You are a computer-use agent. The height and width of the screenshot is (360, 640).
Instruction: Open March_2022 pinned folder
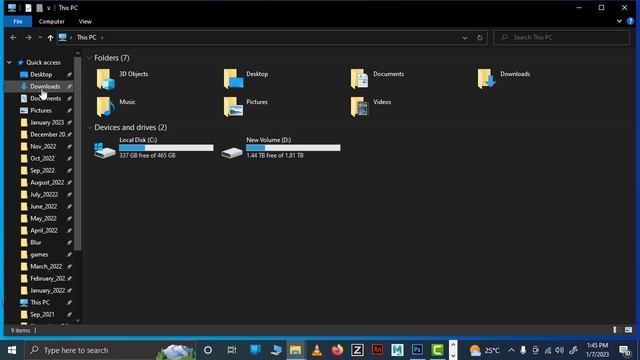coord(45,267)
